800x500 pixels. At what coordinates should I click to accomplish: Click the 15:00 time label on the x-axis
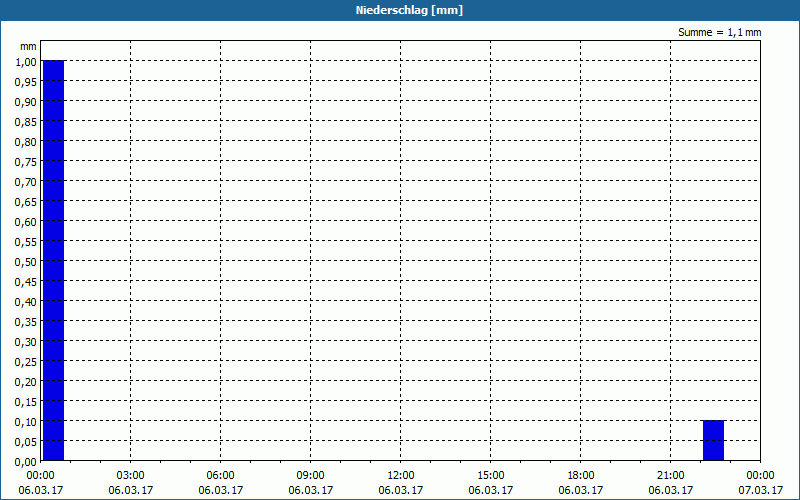[x=491, y=476]
